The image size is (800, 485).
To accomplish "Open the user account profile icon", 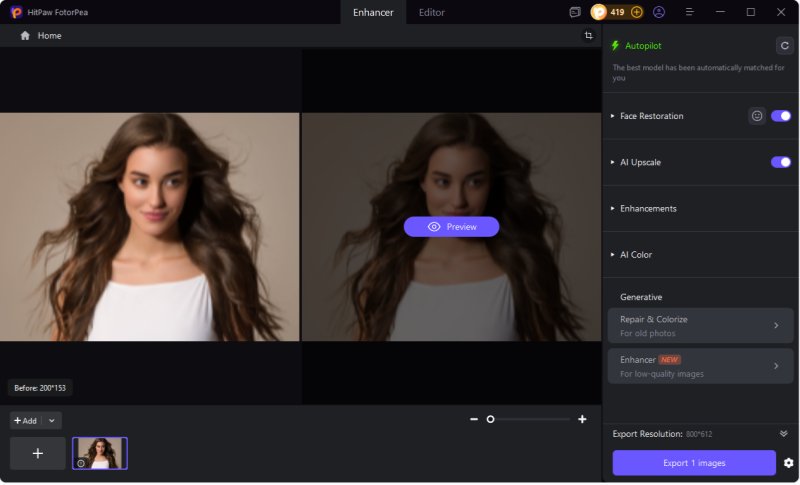I will click(659, 12).
